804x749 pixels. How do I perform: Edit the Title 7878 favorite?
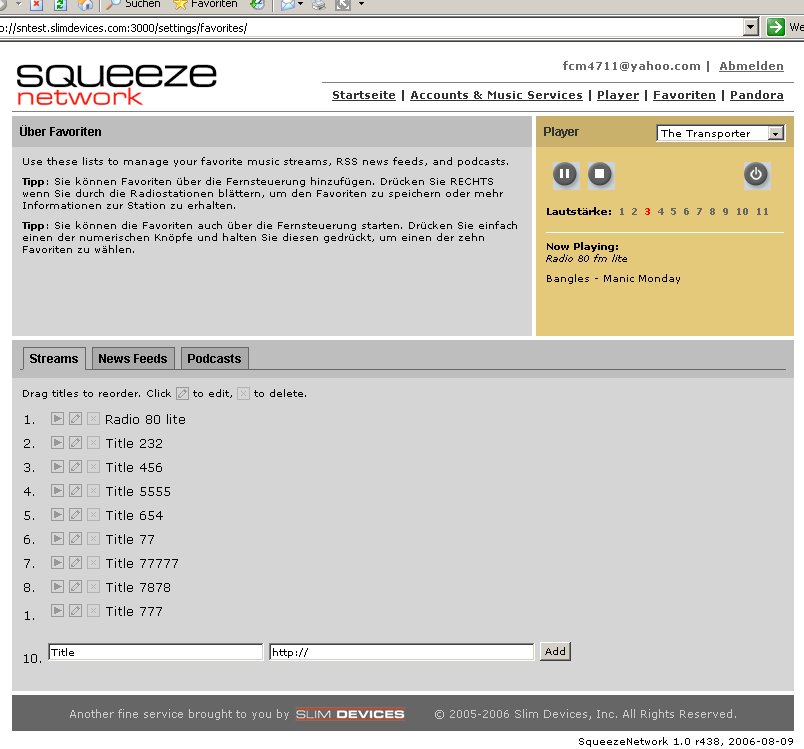(75, 587)
